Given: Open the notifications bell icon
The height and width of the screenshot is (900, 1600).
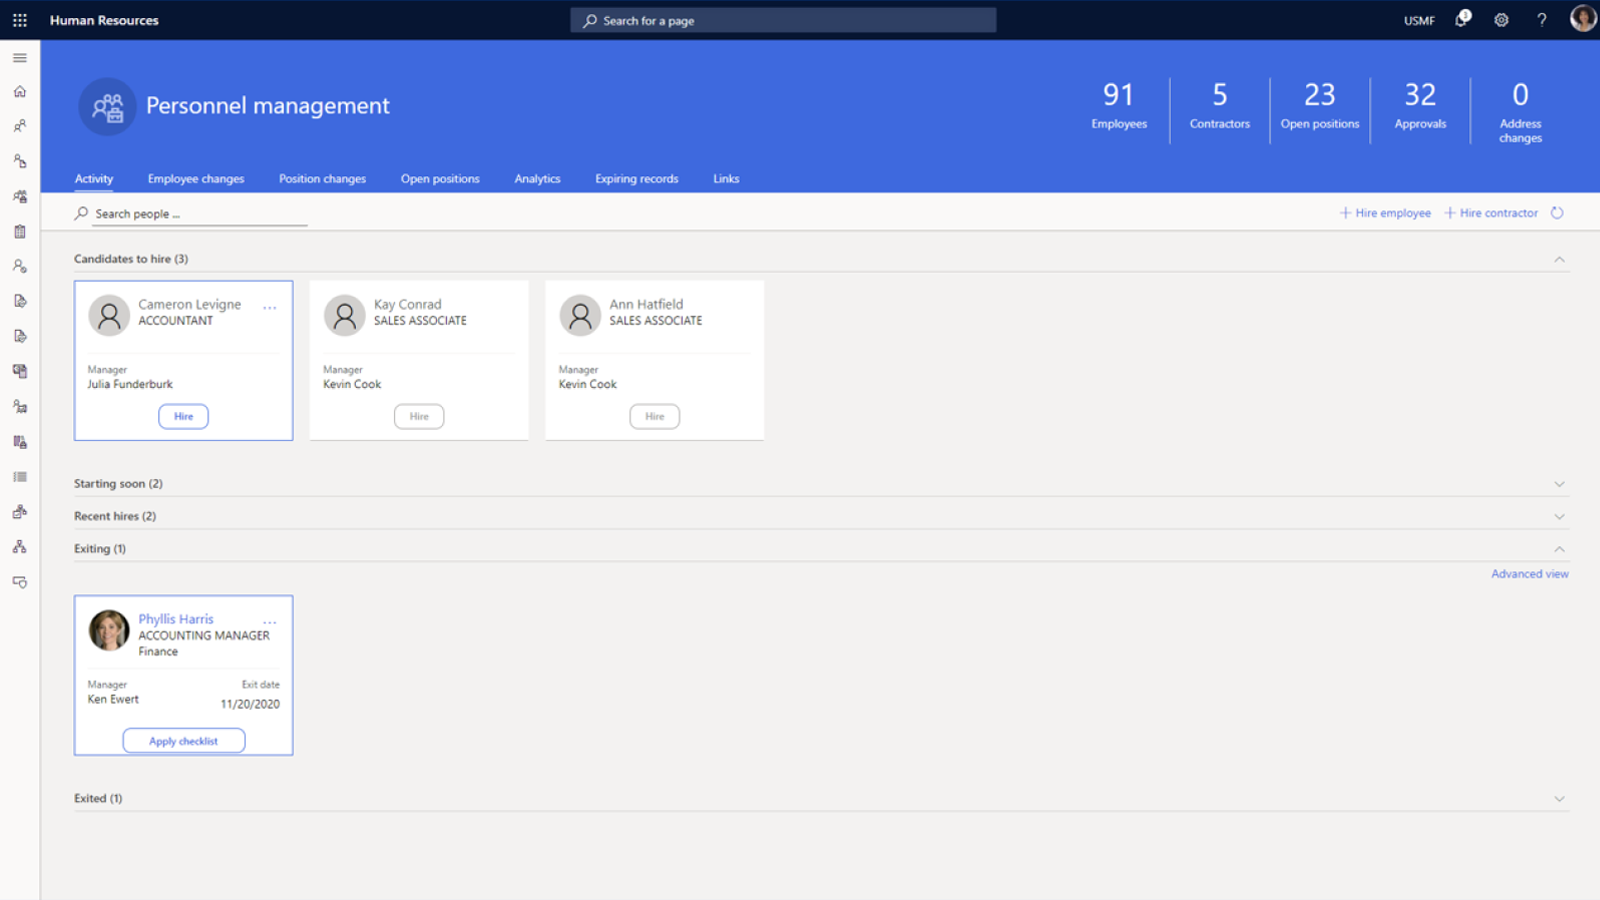Looking at the screenshot, I should tap(1462, 20).
